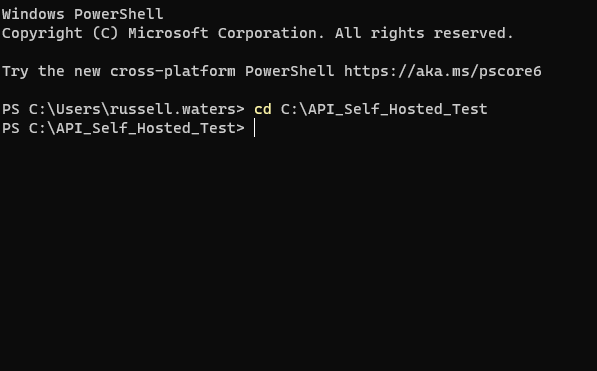Click the word cross-platform
597x371 pixels.
point(172,71)
